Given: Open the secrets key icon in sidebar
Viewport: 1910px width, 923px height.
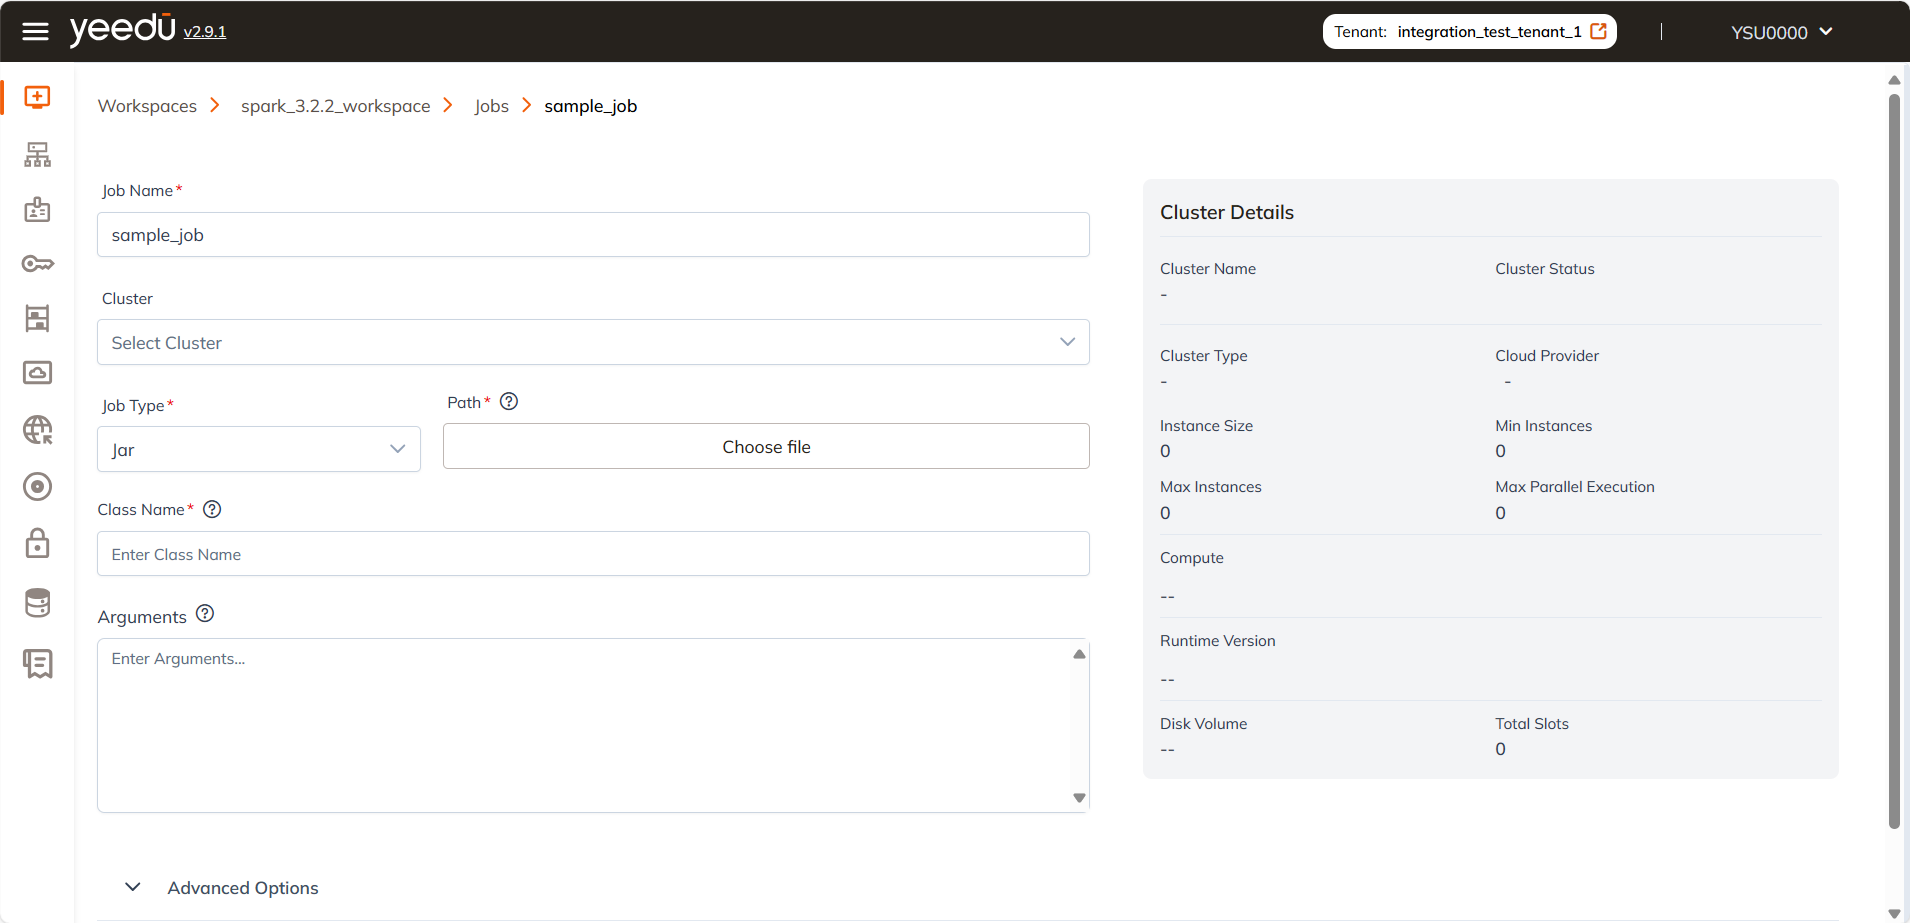Looking at the screenshot, I should tap(36, 263).
